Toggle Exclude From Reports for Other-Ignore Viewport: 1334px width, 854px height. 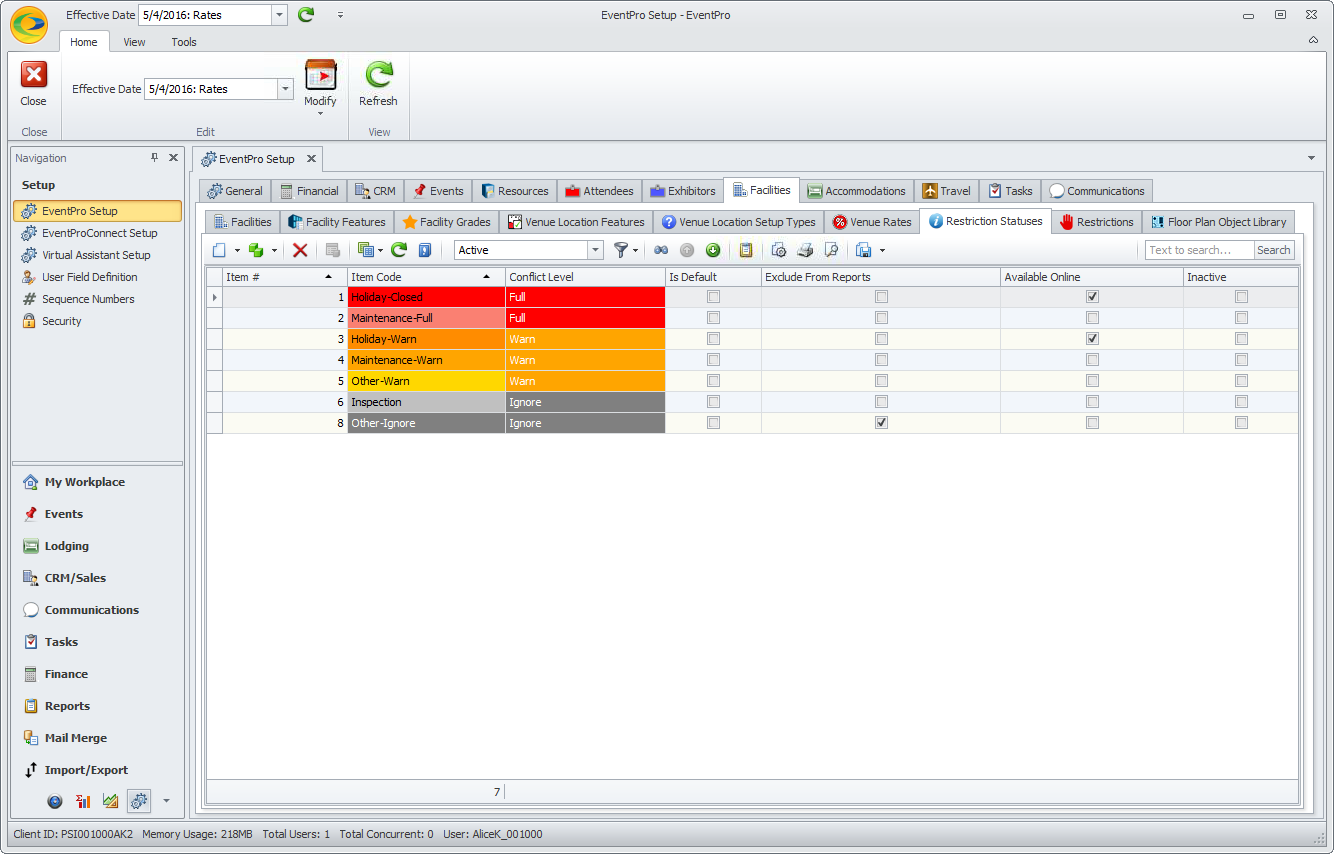click(x=881, y=423)
